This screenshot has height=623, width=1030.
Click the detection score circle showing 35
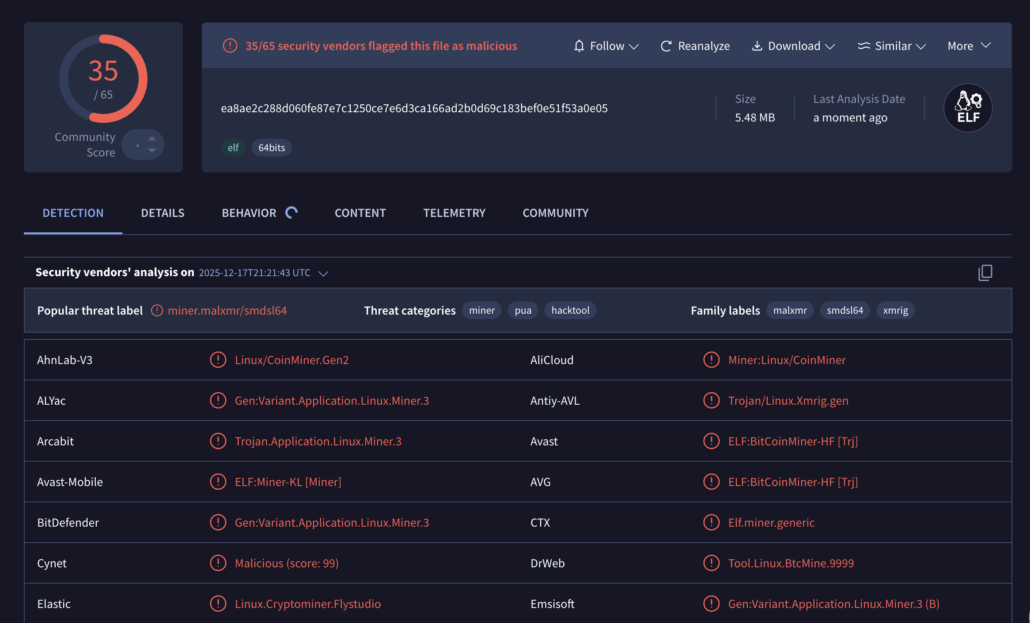pyautogui.click(x=103, y=79)
